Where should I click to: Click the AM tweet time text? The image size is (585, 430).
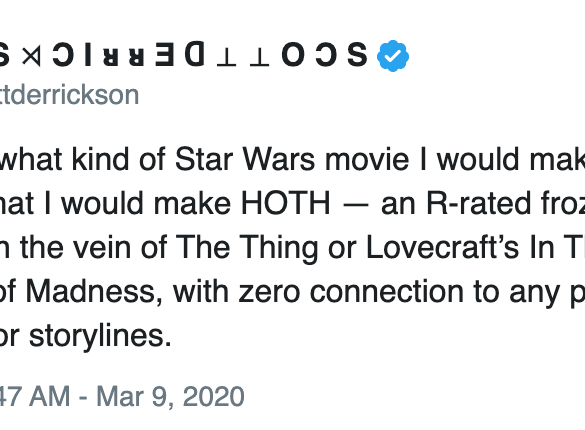pyautogui.click(x=49, y=396)
